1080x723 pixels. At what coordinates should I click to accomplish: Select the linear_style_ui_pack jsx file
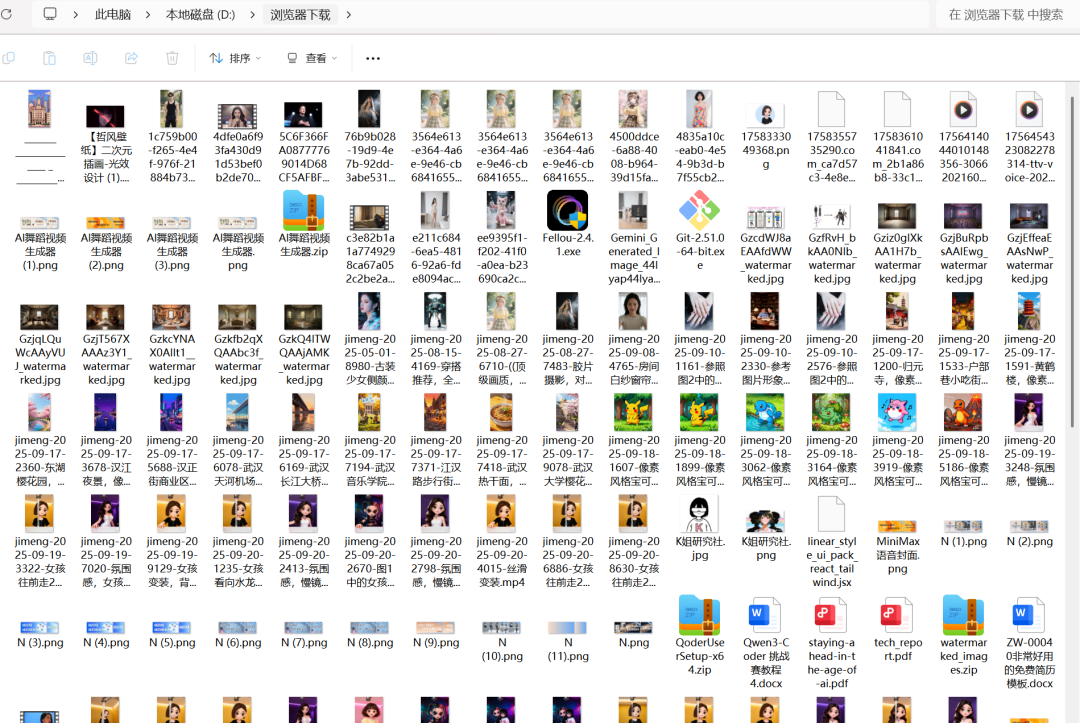pyautogui.click(x=831, y=514)
